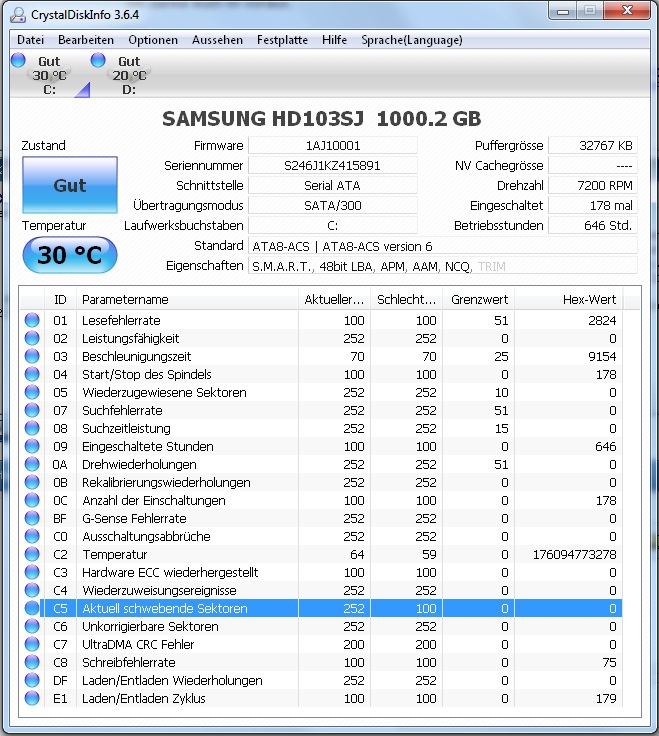Click the status orb for Ausschaltungsabbrüche row

point(32,536)
